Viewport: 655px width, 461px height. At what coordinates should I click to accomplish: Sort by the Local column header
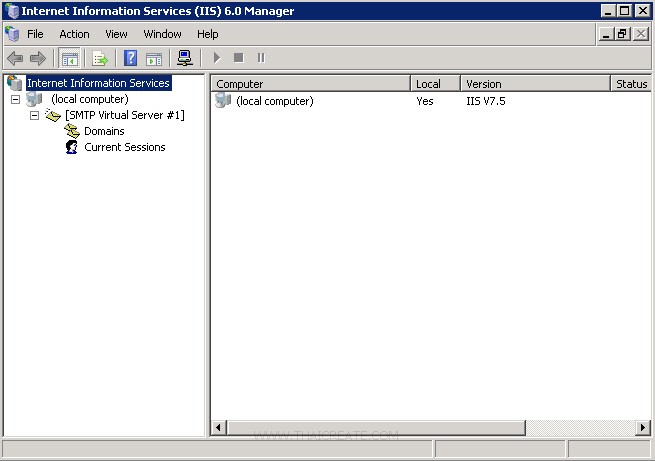pos(436,84)
